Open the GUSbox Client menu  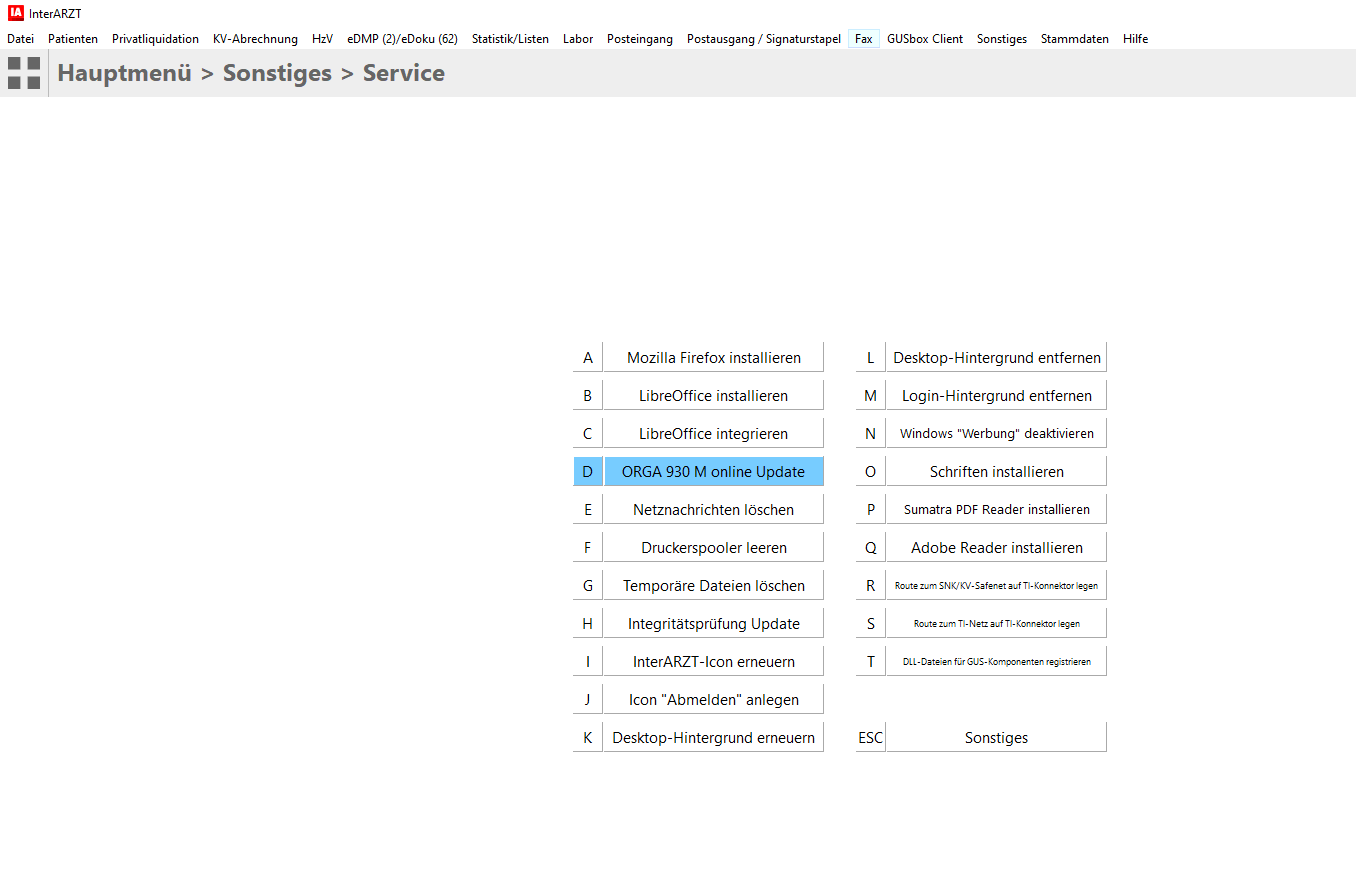click(925, 39)
